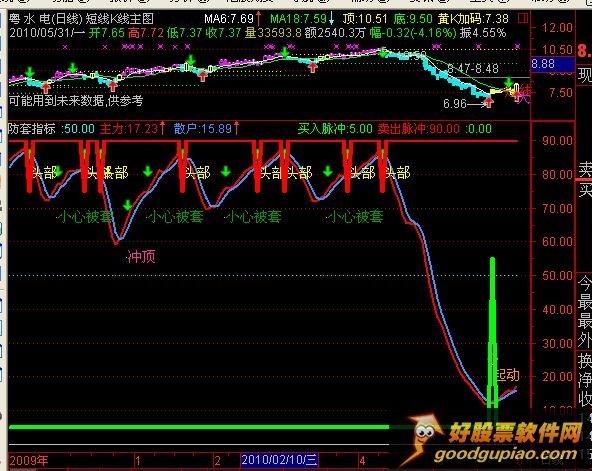Image resolution: width=592 pixels, height=471 pixels.
Task: Click the 顶:10.51 top value
Action: point(365,18)
